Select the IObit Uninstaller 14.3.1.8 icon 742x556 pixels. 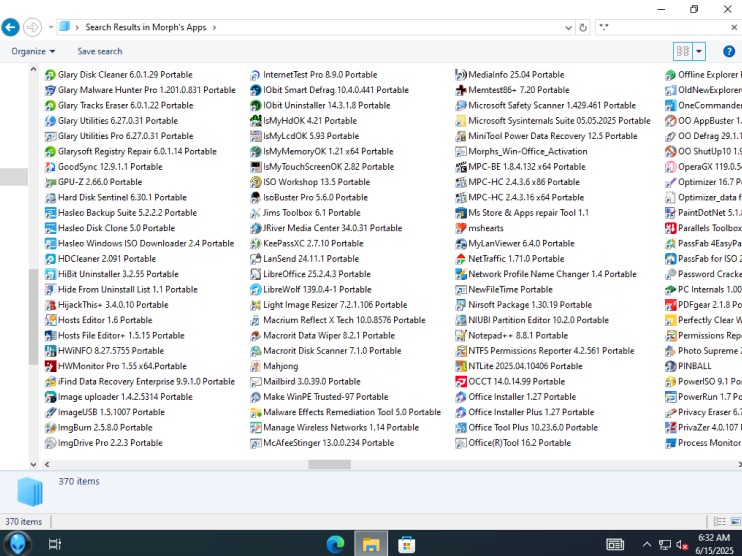coord(256,106)
